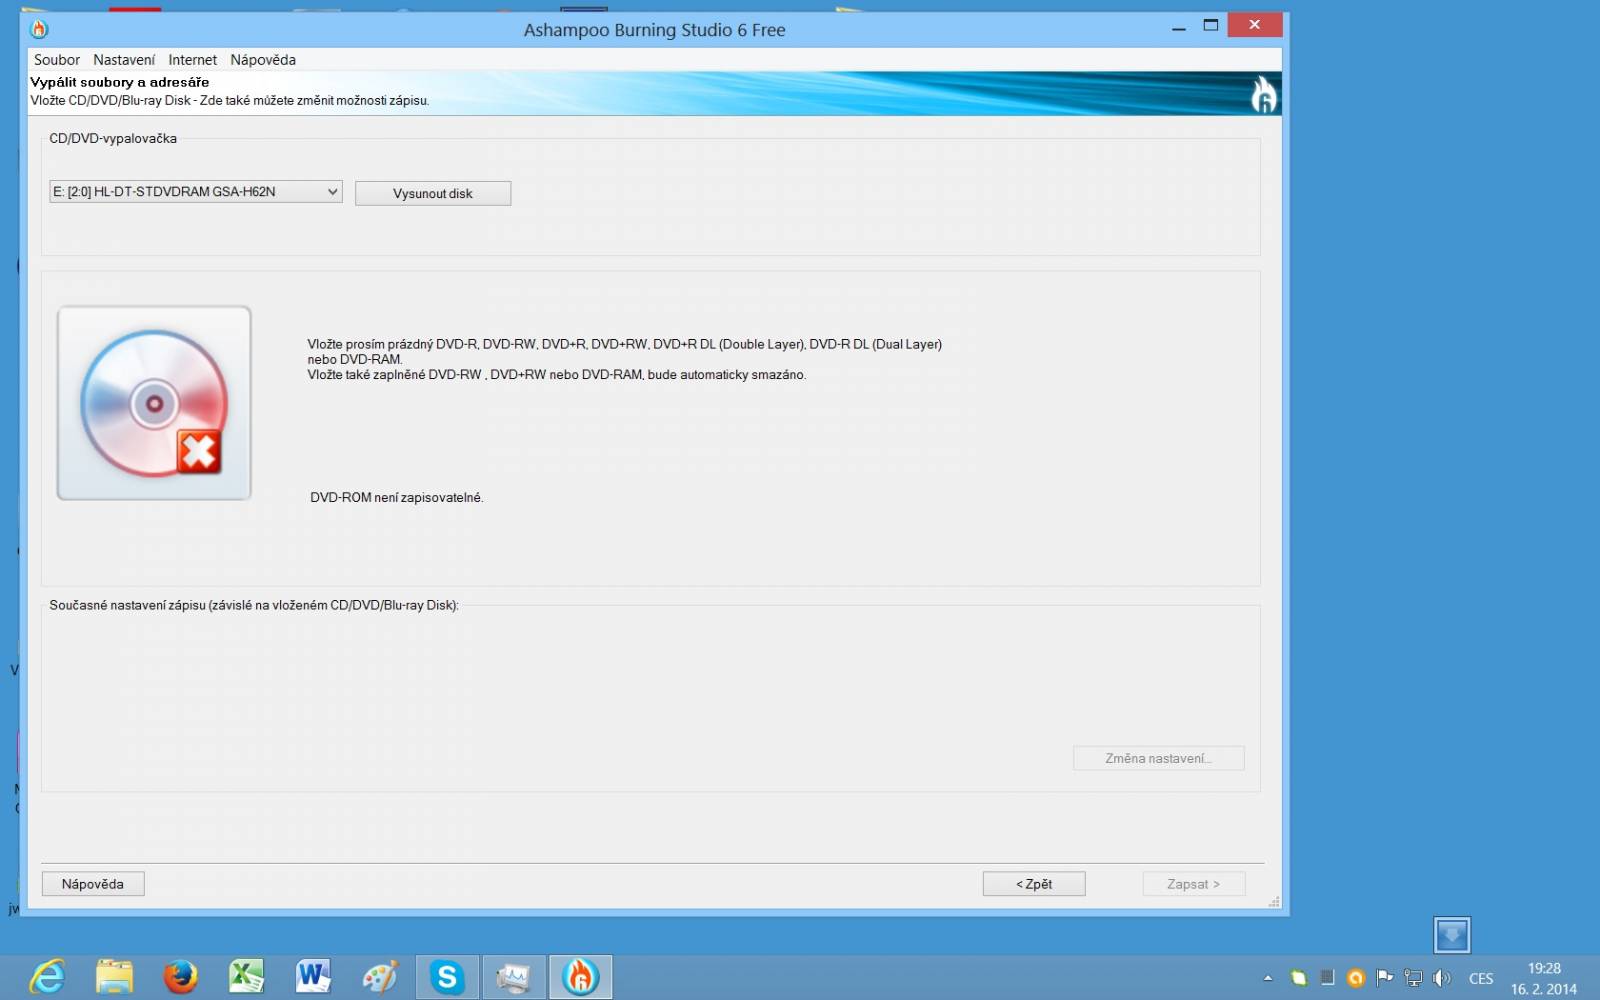
Task: Click the volume speaker tray icon
Action: tap(1441, 978)
